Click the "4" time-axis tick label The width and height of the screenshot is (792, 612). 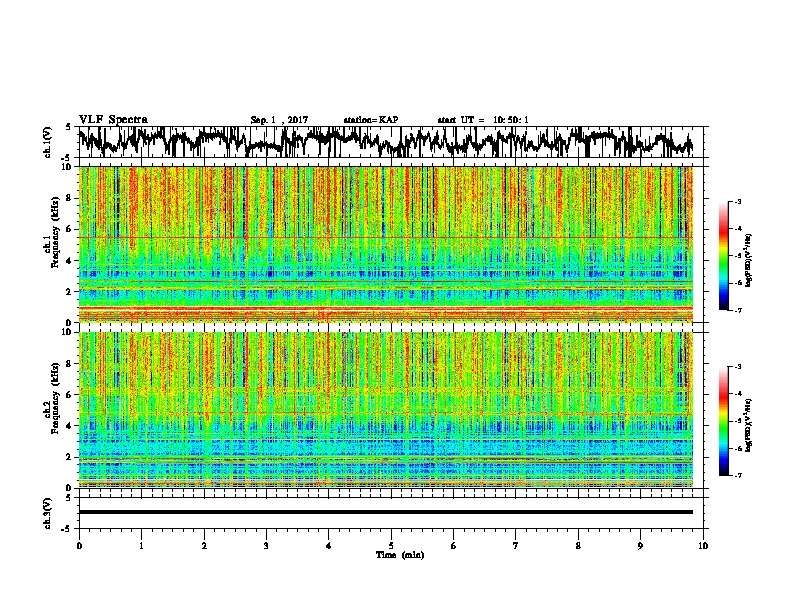[329, 546]
